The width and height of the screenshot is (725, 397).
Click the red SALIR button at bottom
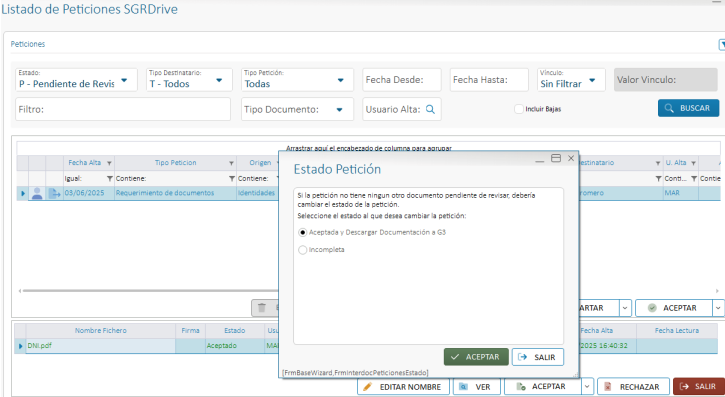[699, 386]
